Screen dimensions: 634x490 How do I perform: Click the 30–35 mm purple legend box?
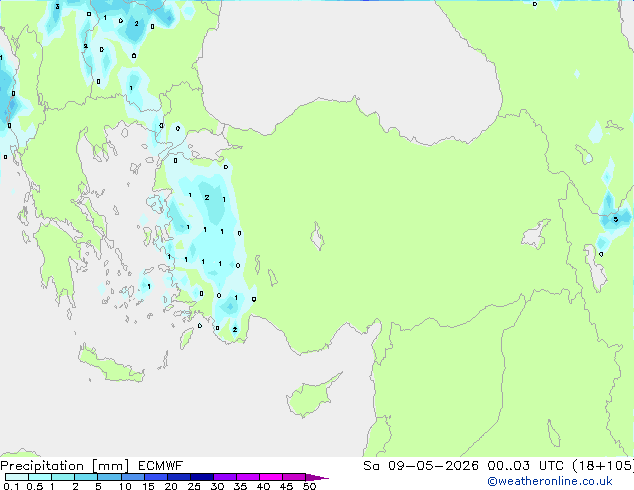pyautogui.click(x=224, y=477)
